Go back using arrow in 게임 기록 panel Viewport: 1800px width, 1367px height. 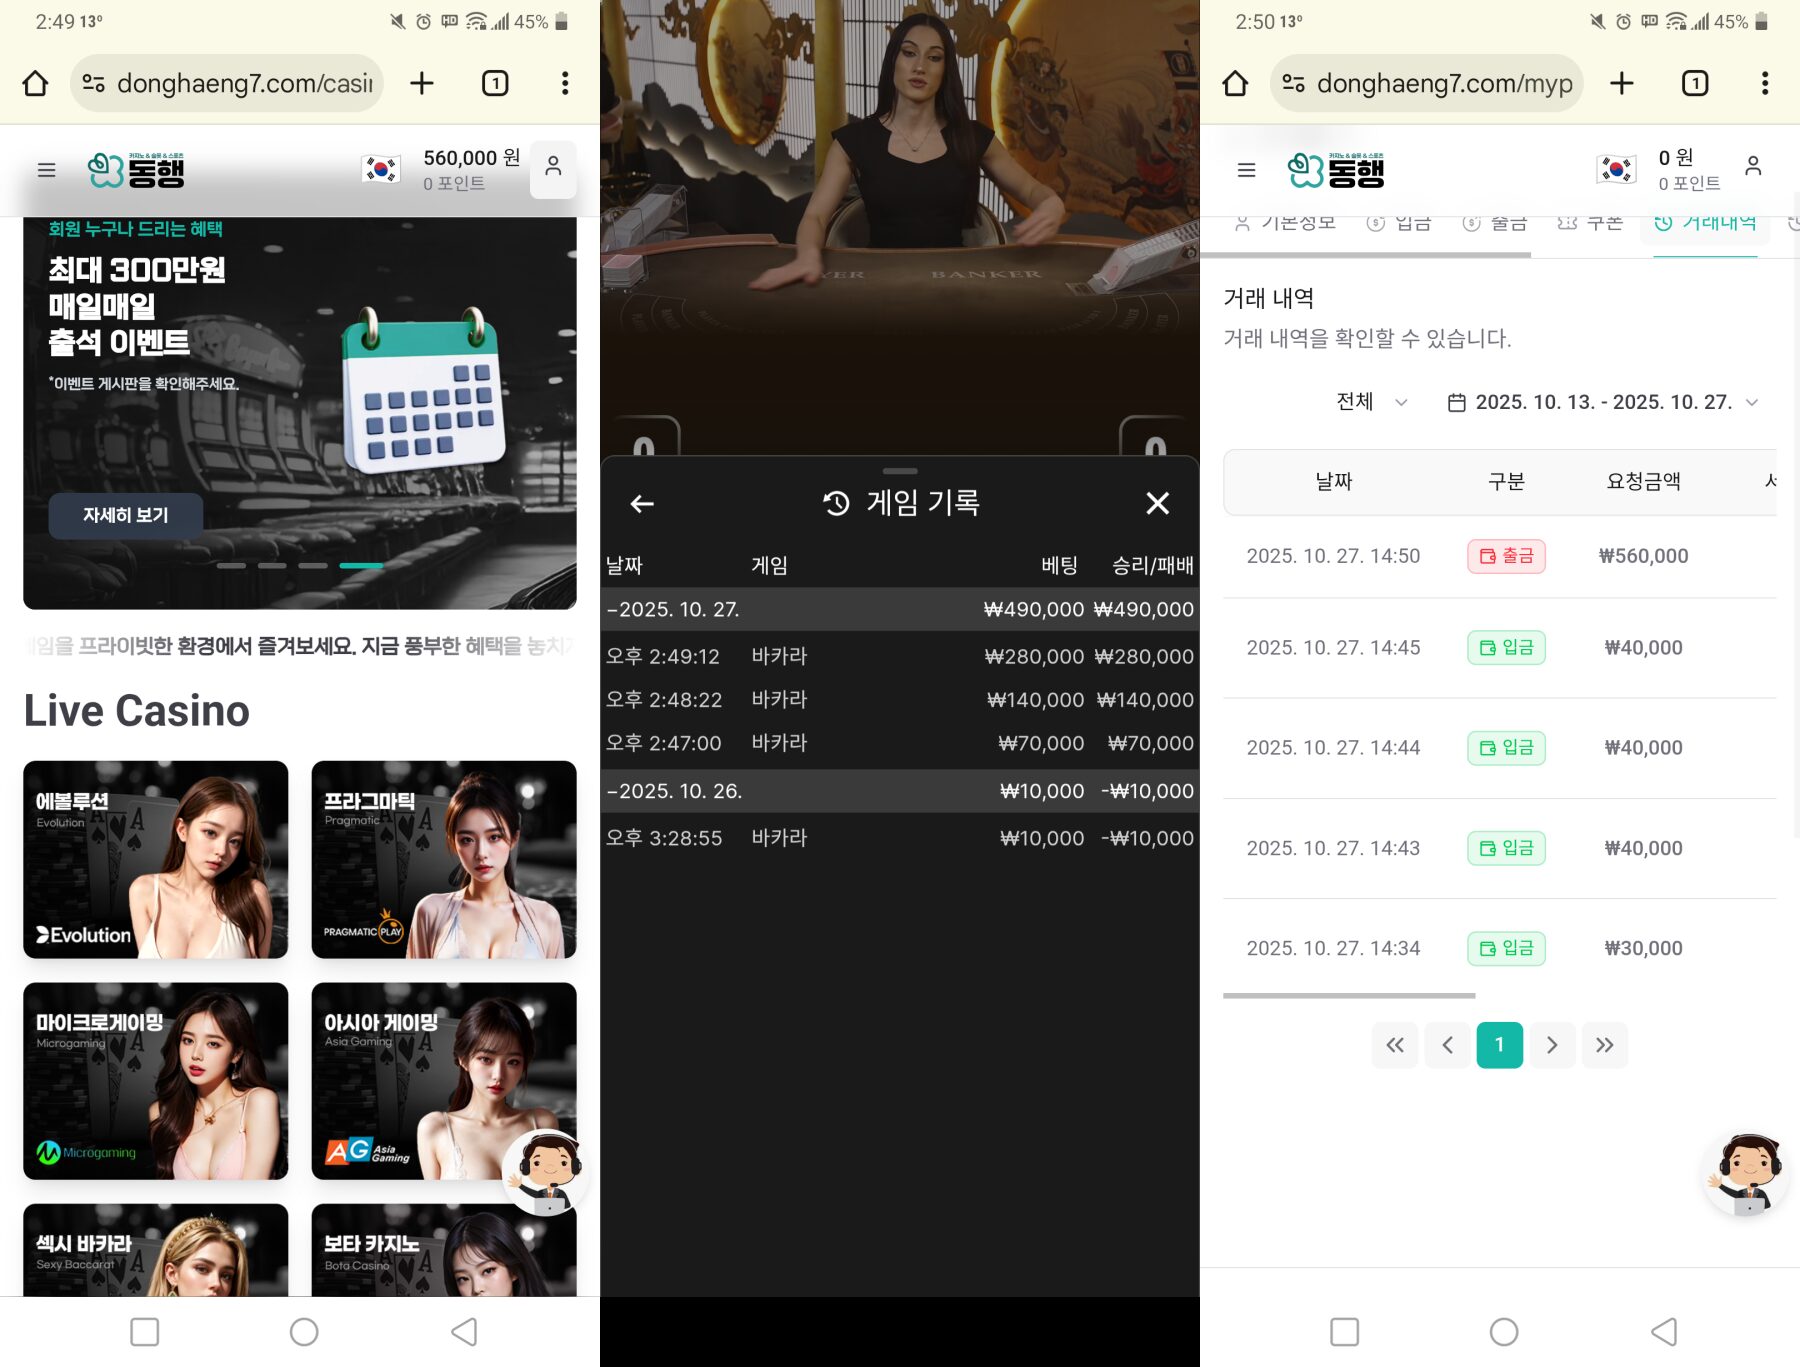642,504
